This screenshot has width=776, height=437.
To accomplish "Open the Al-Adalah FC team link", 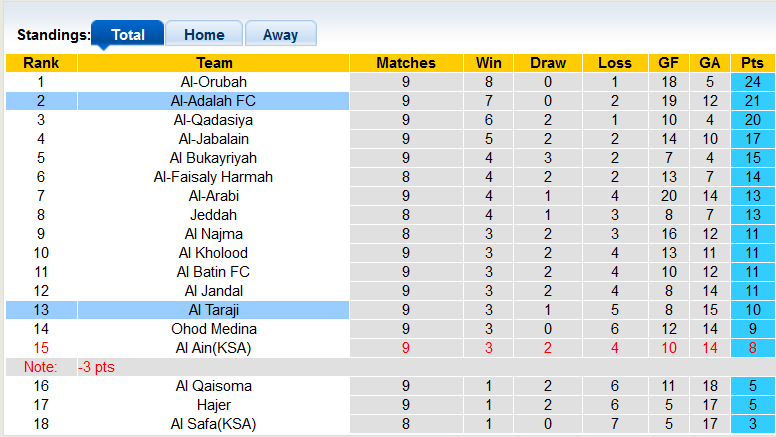I will [x=213, y=101].
